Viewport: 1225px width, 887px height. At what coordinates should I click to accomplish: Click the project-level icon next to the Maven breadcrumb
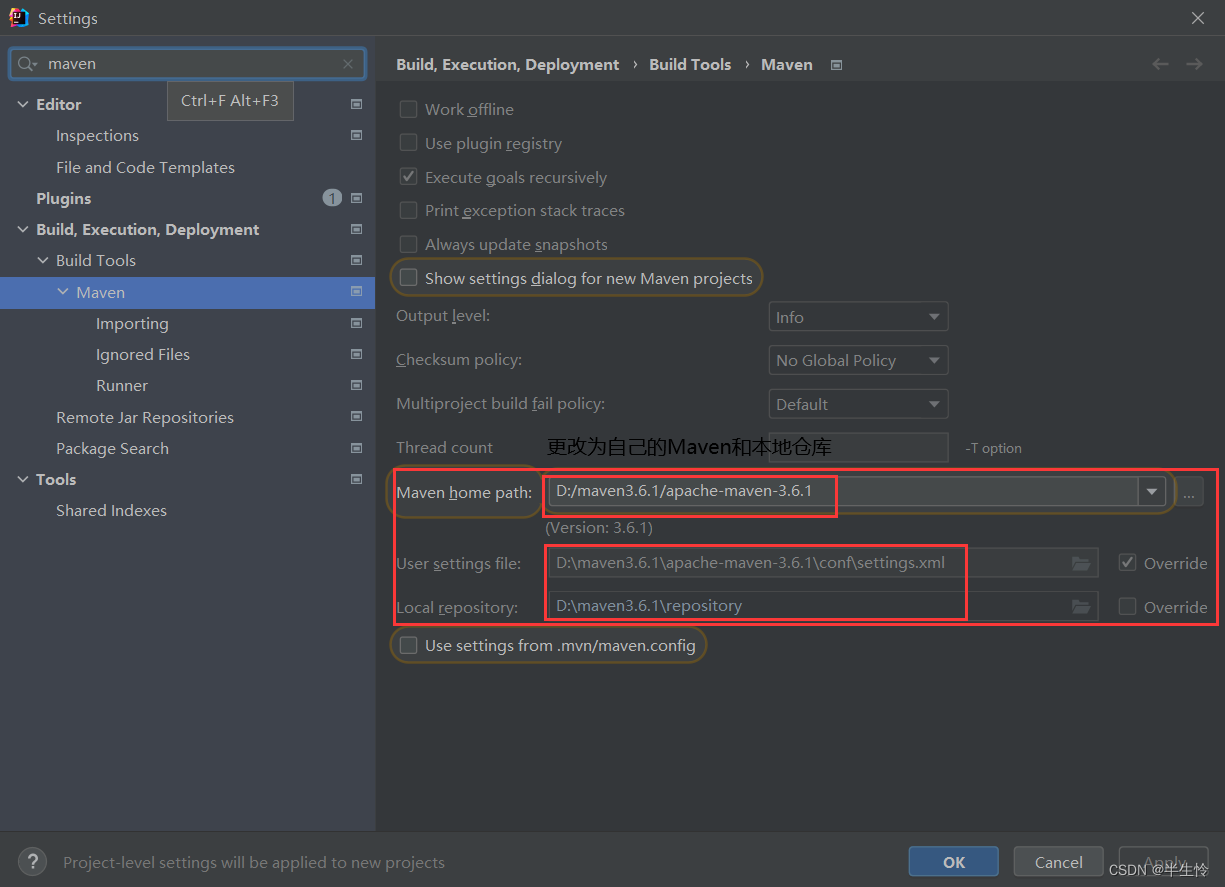pyautogui.click(x=837, y=65)
